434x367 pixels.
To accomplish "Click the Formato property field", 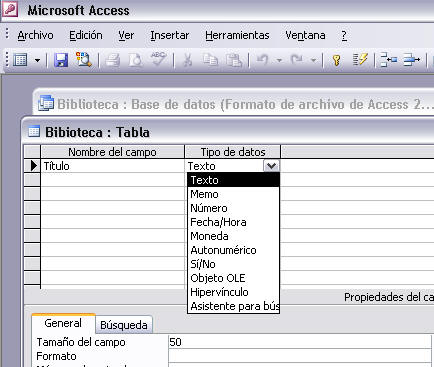I will click(x=300, y=356).
